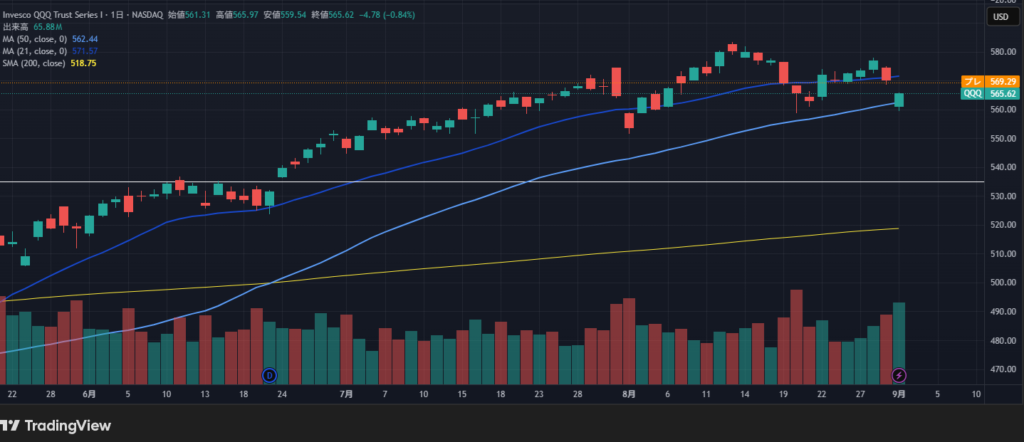Click the 14 date axis label
1024x442 pixels.
[744, 394]
